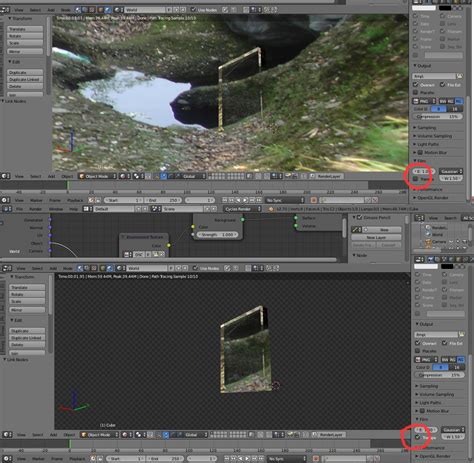Toggle Camera stamp checkbox in the upper properties panel
This screenshot has height=463, width=474.
pyautogui.click(x=442, y=16)
